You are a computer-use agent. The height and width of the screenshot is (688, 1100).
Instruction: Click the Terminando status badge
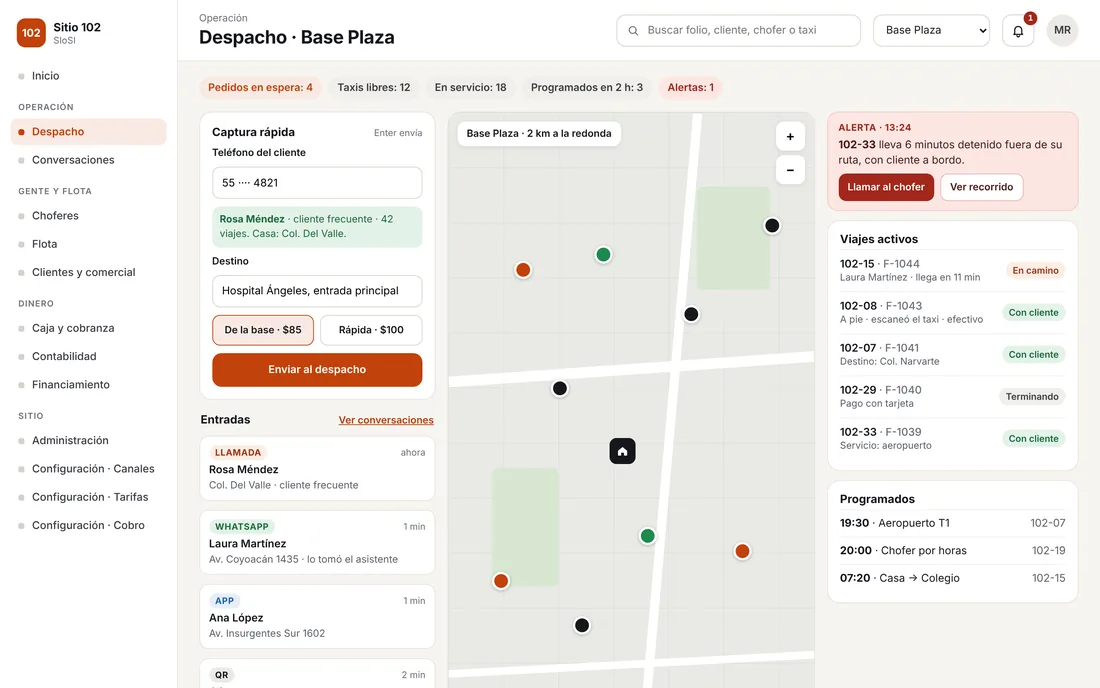[x=1032, y=397]
